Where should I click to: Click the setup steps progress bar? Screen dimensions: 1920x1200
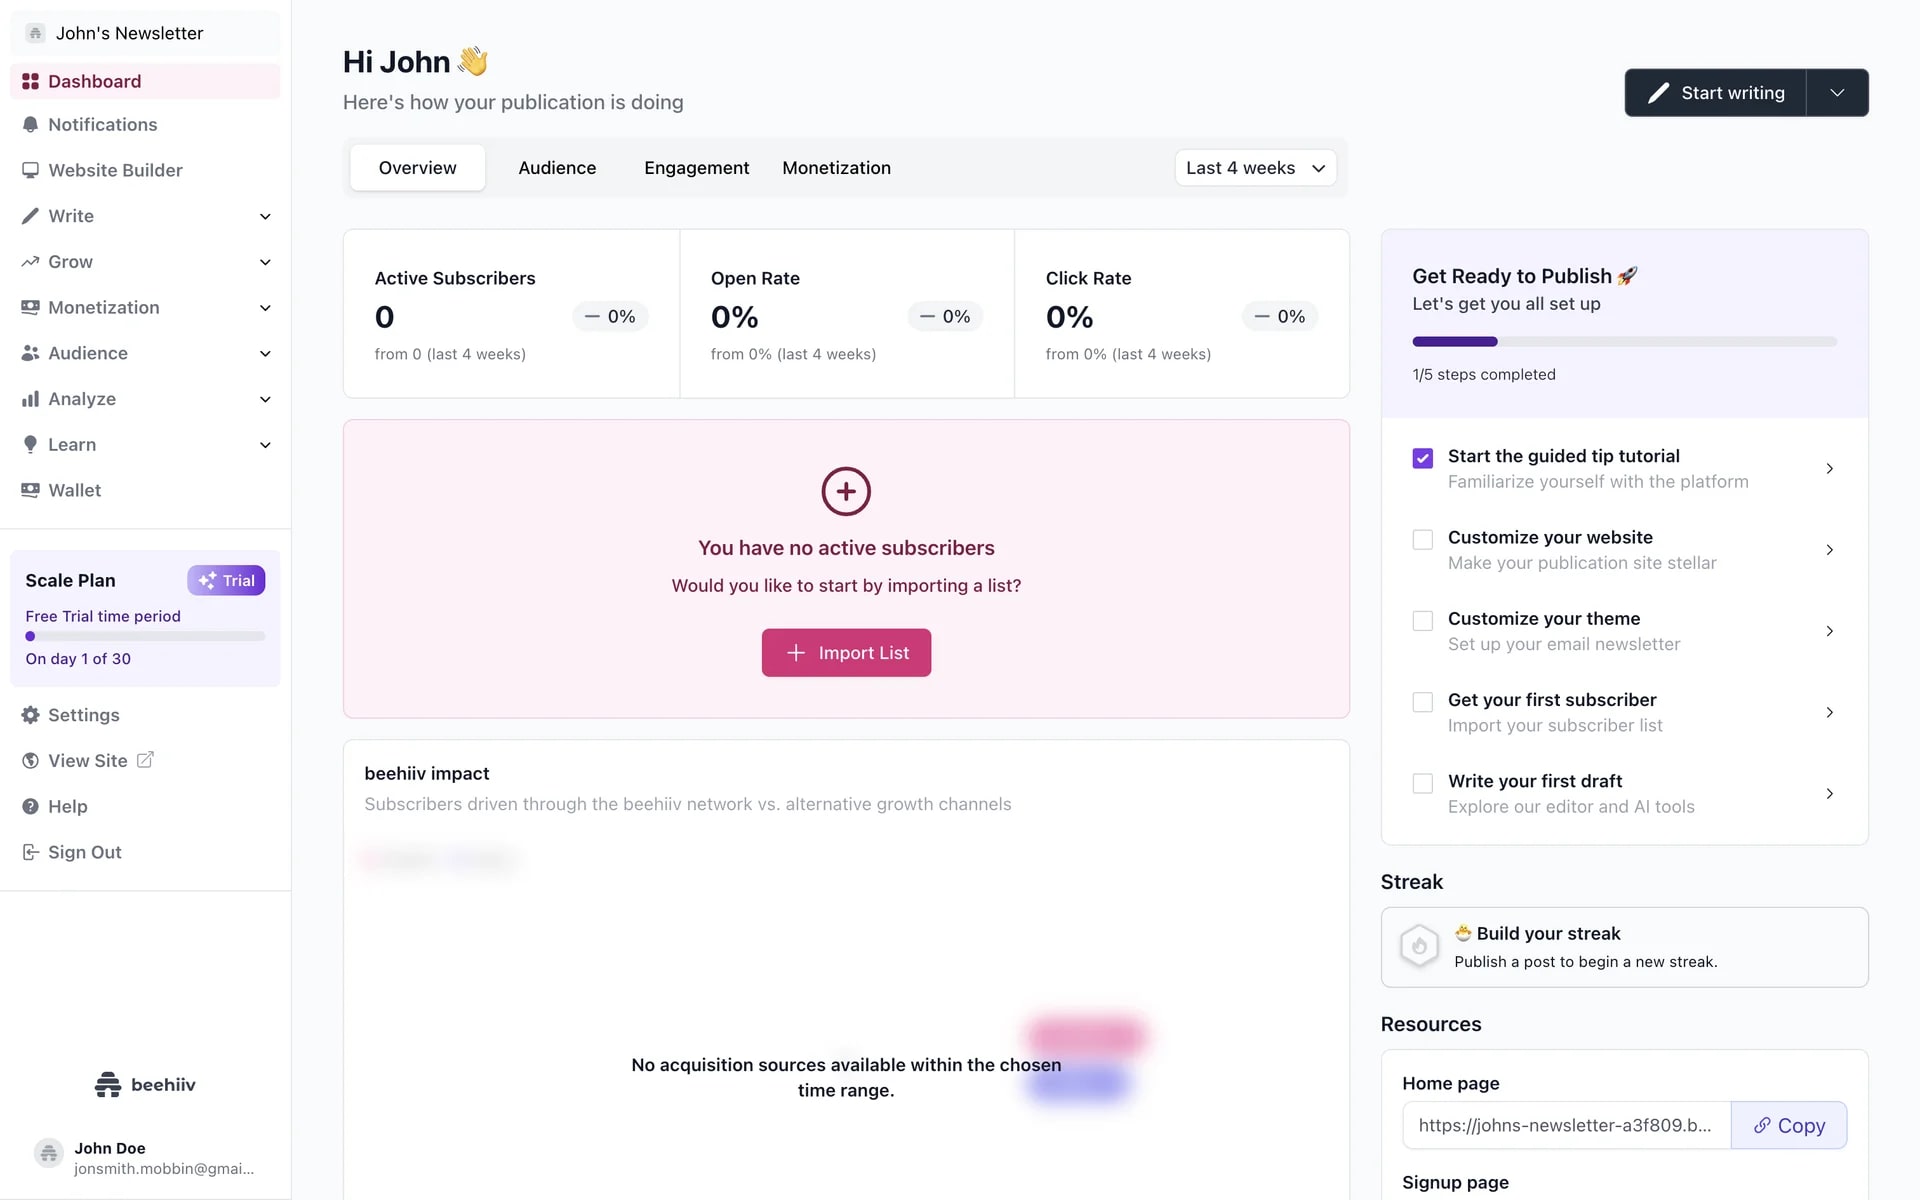1624,342
